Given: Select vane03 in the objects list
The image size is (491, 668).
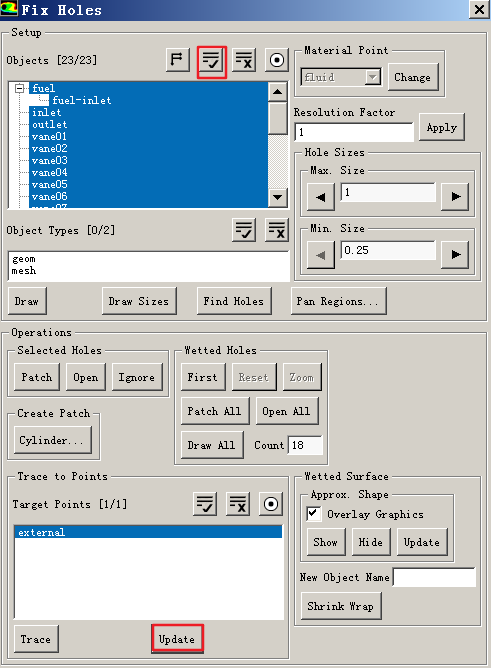Looking at the screenshot, I should [x=49, y=161].
